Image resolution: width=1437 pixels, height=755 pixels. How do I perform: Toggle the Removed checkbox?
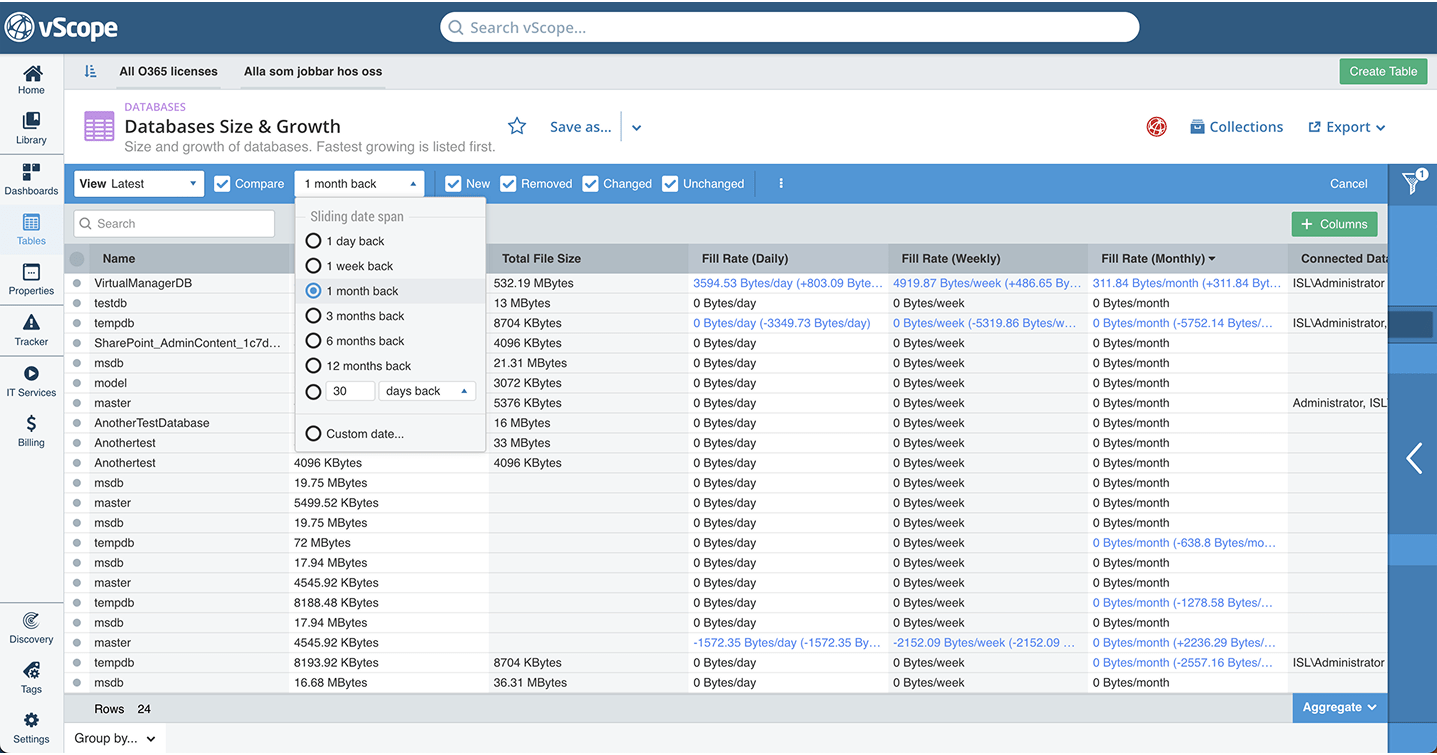coord(508,184)
